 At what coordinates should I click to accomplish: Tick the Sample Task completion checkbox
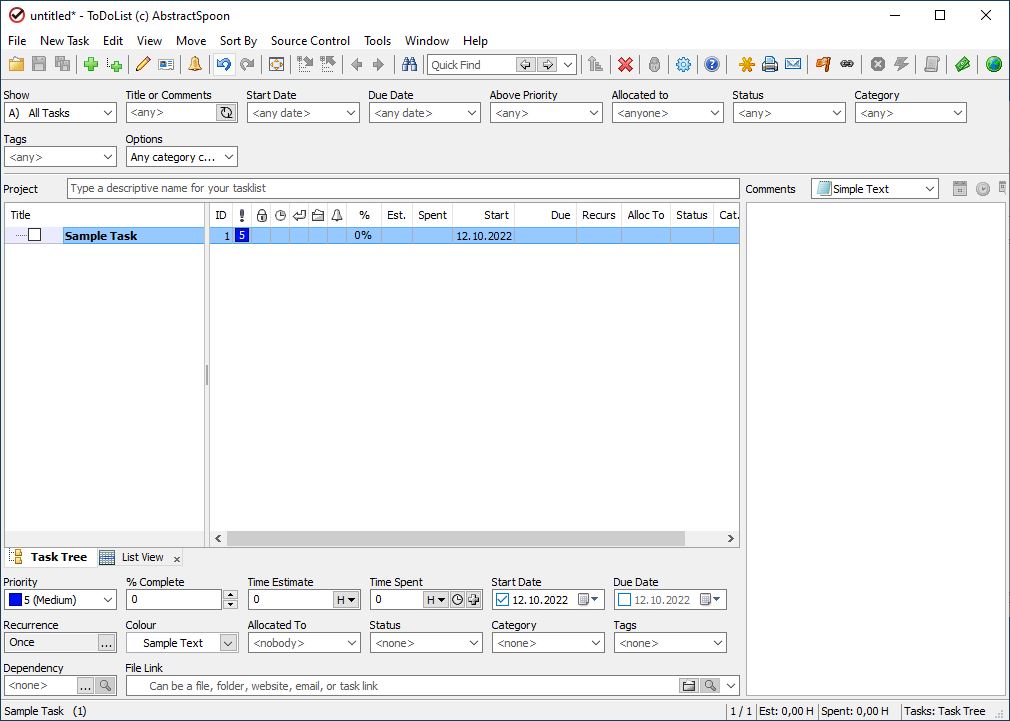pyautogui.click(x=35, y=235)
